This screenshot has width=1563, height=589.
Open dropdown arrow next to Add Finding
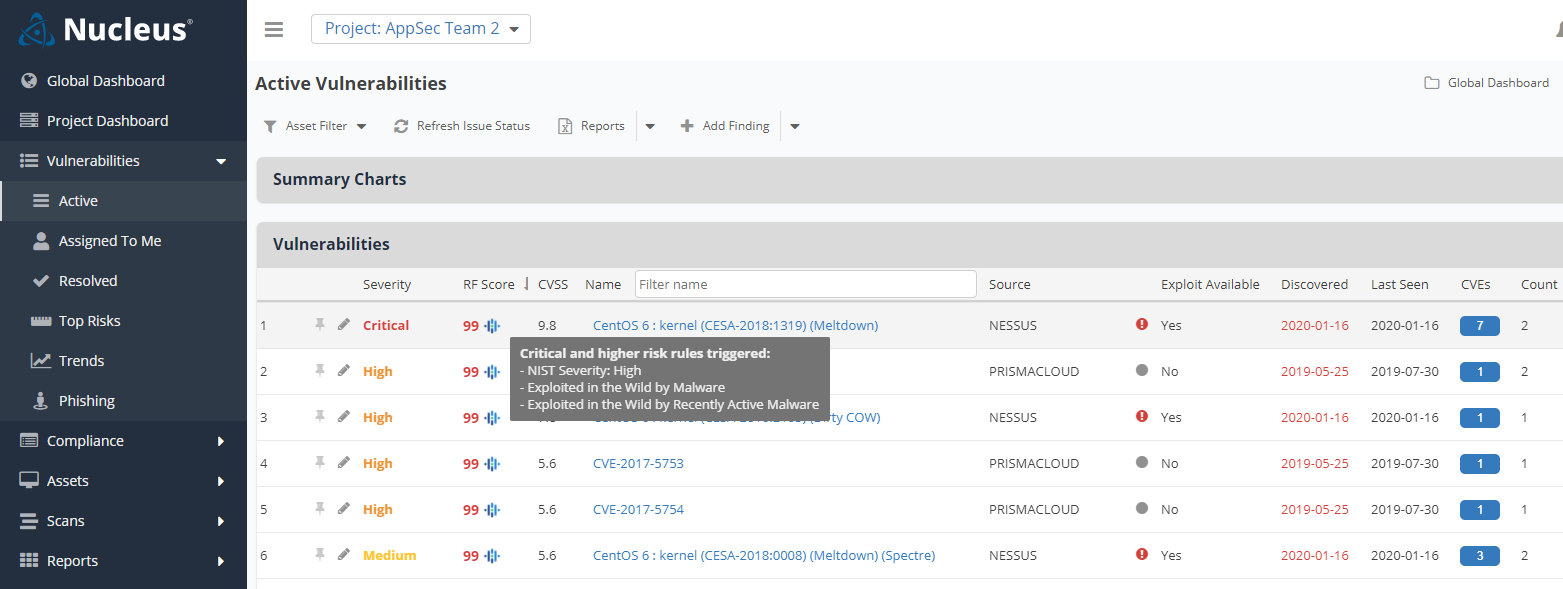tap(795, 126)
